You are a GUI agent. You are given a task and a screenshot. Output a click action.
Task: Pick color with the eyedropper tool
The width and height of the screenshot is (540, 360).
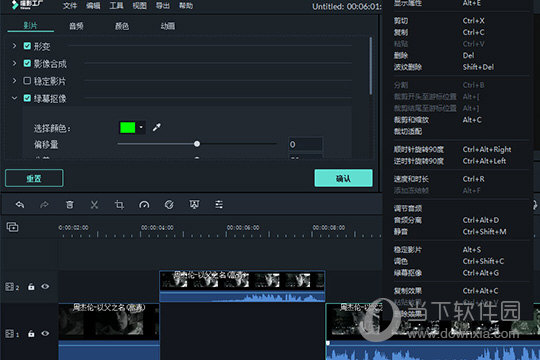pyautogui.click(x=157, y=127)
